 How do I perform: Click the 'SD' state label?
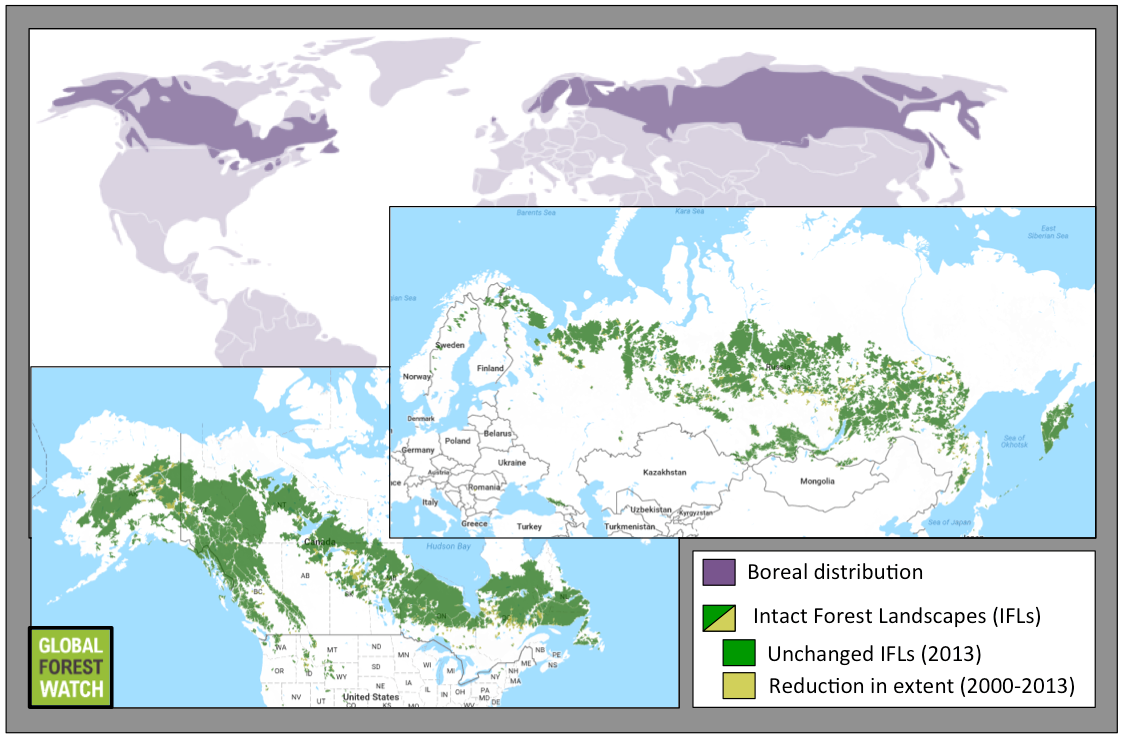(376, 667)
